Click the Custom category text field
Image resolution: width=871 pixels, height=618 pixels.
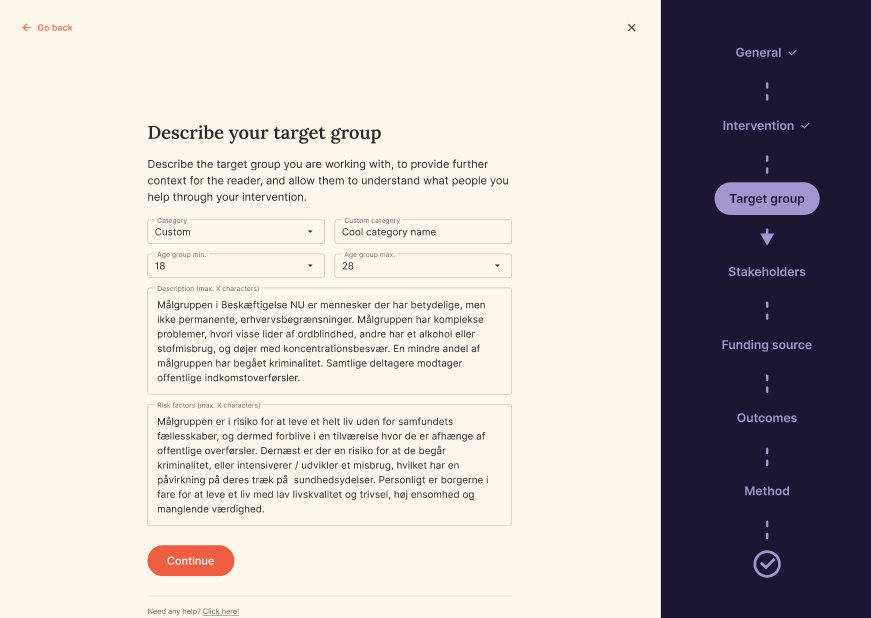(x=423, y=232)
